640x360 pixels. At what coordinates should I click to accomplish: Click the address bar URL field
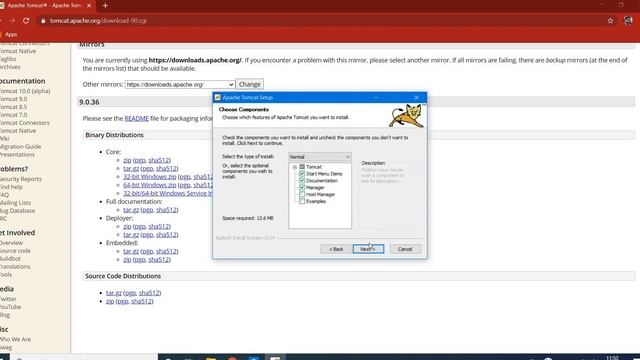pyautogui.click(x=318, y=20)
